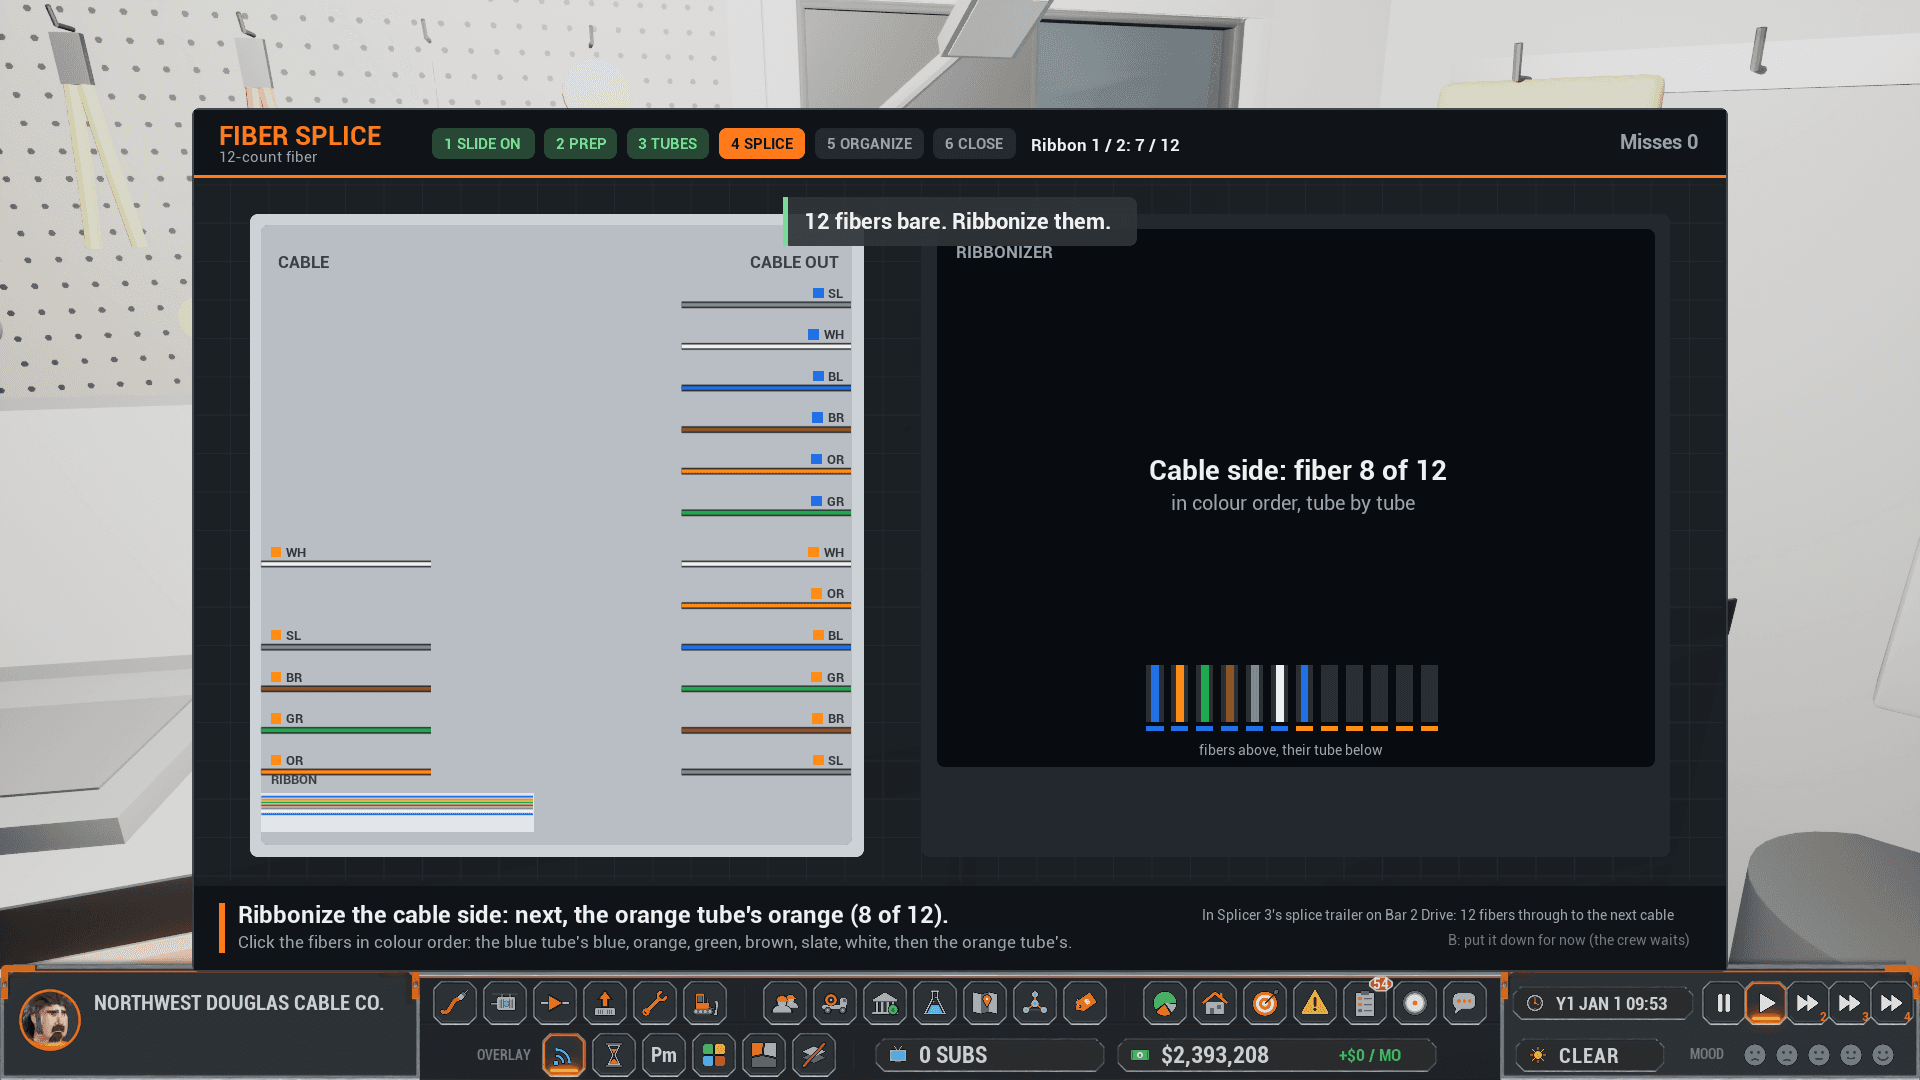Image resolution: width=1920 pixels, height=1080 pixels.
Task: Open the house subscribers icon
Action: pyautogui.click(x=1215, y=1003)
